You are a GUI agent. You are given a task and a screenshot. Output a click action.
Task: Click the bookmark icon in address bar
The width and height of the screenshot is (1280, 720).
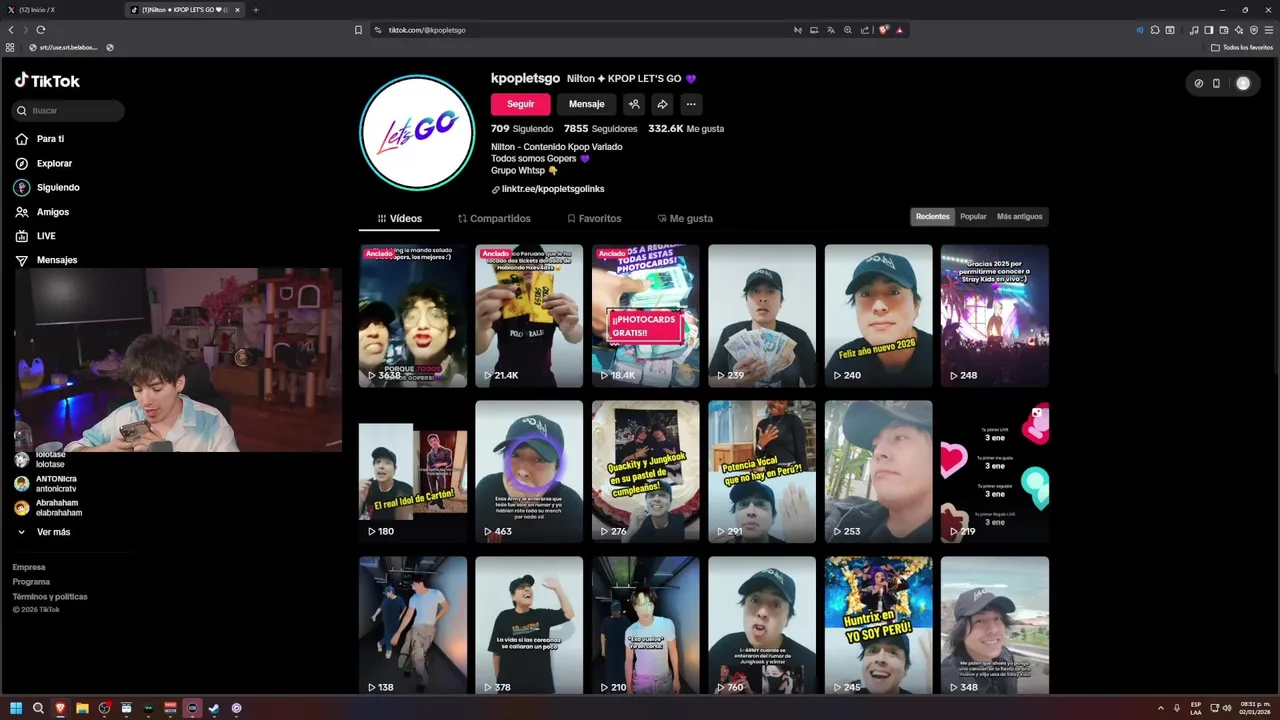[x=358, y=30]
